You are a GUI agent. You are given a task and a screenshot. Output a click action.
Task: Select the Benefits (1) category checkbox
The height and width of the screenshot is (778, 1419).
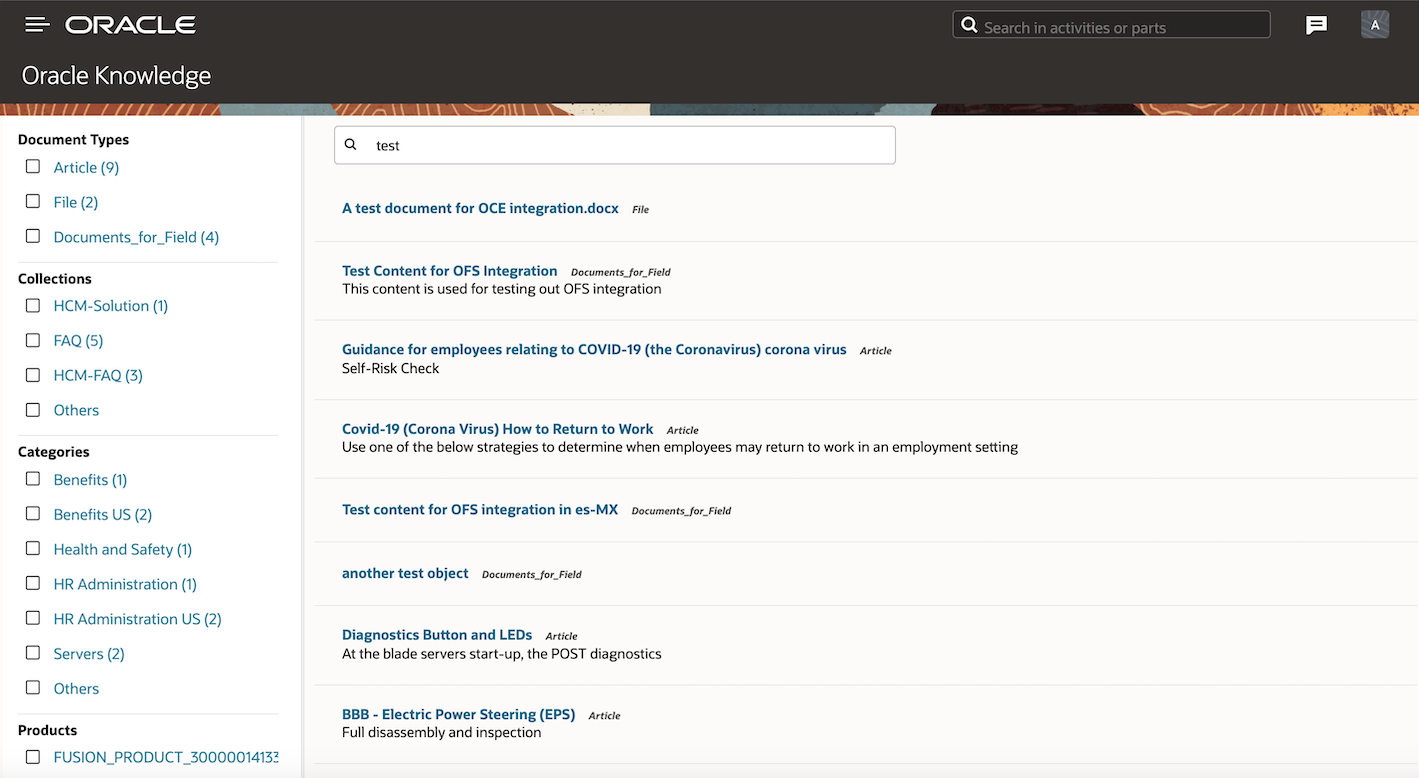tap(33, 479)
